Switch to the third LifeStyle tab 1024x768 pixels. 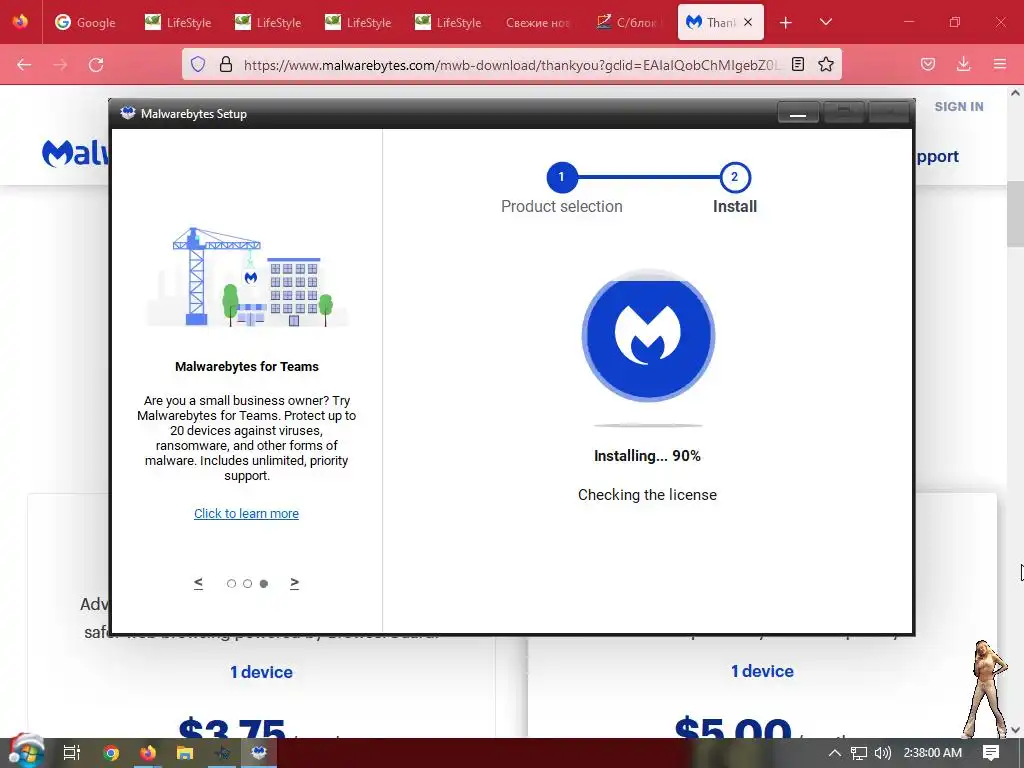(358, 22)
